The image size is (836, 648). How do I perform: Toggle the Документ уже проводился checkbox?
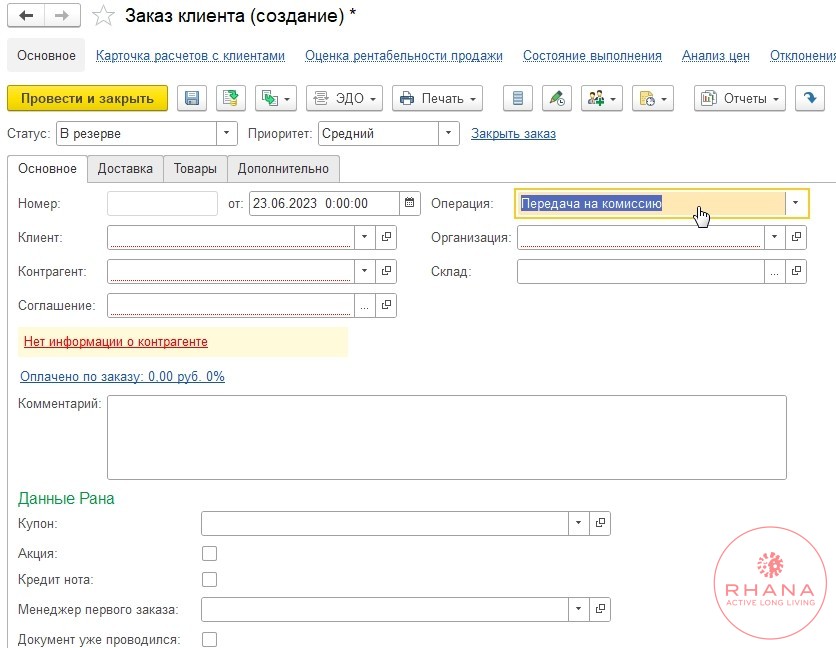[x=210, y=639]
